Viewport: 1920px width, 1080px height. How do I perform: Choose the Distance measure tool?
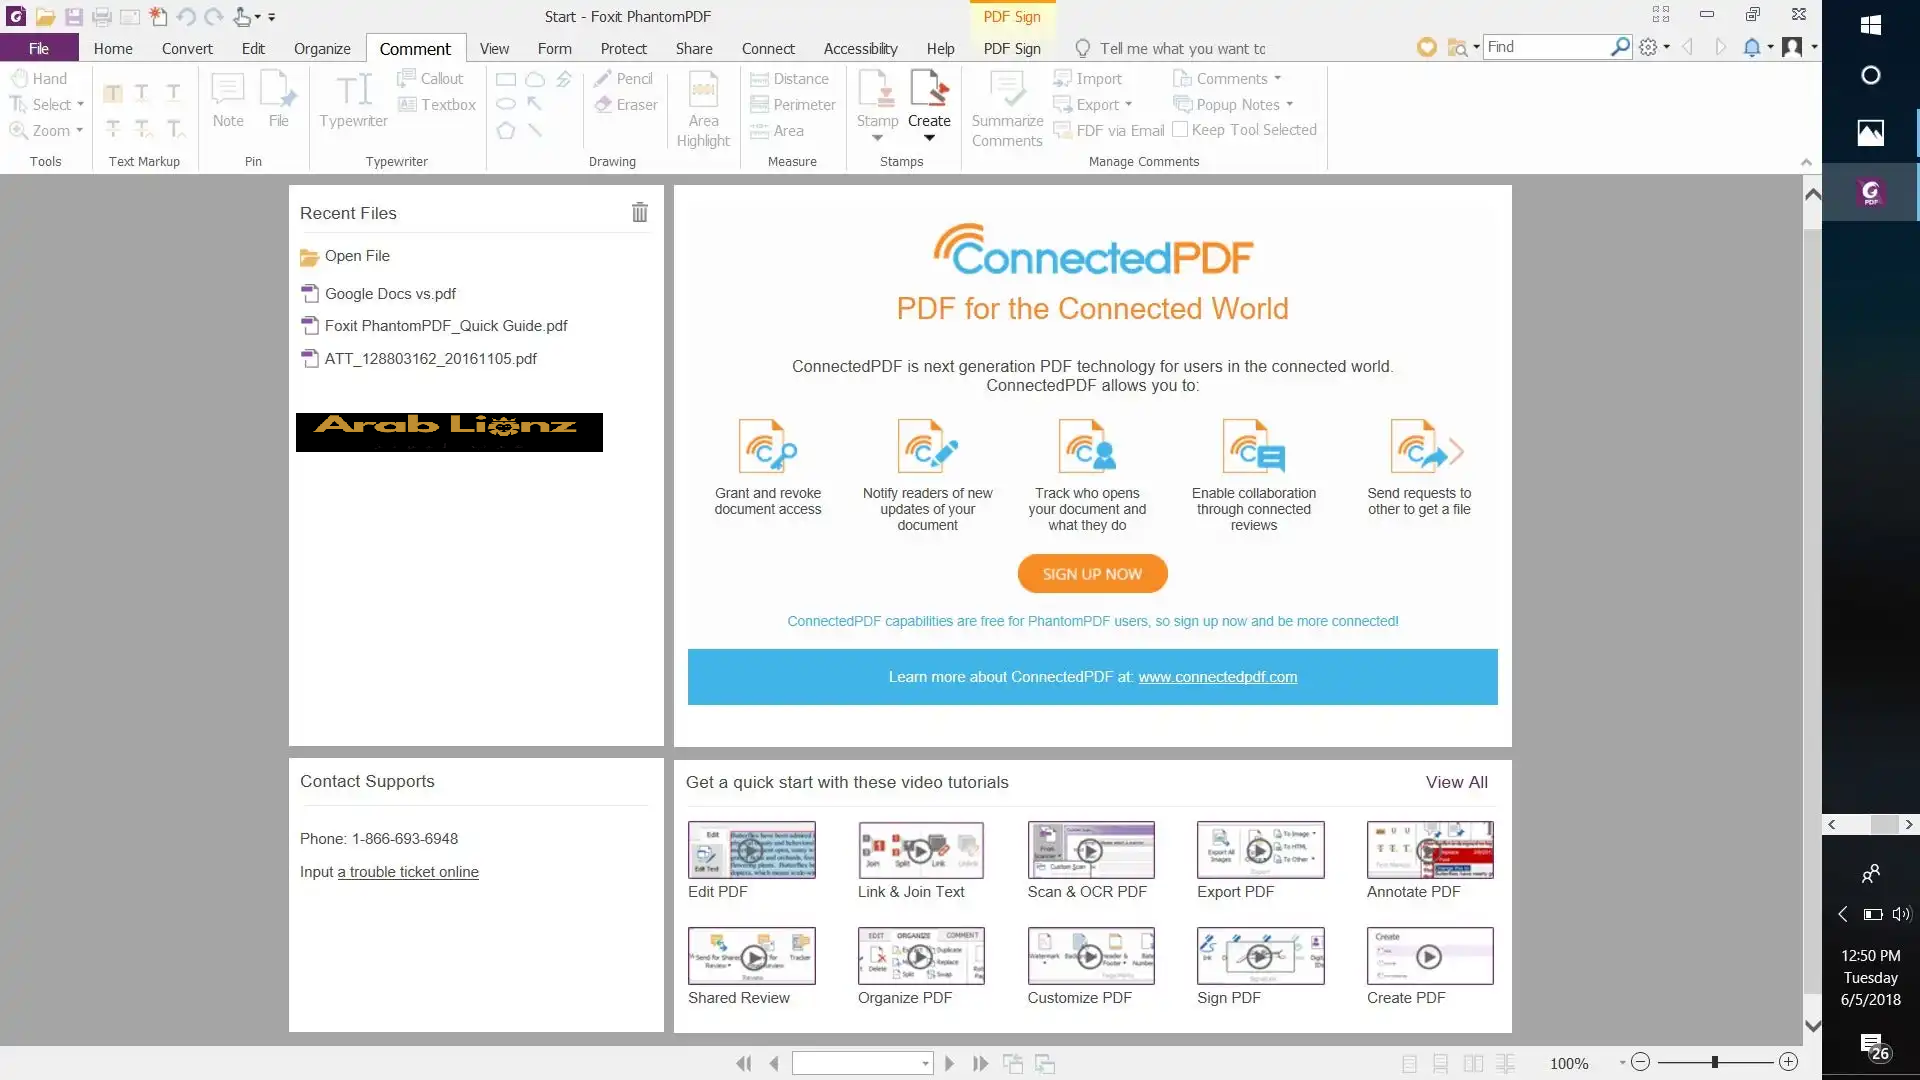[789, 78]
